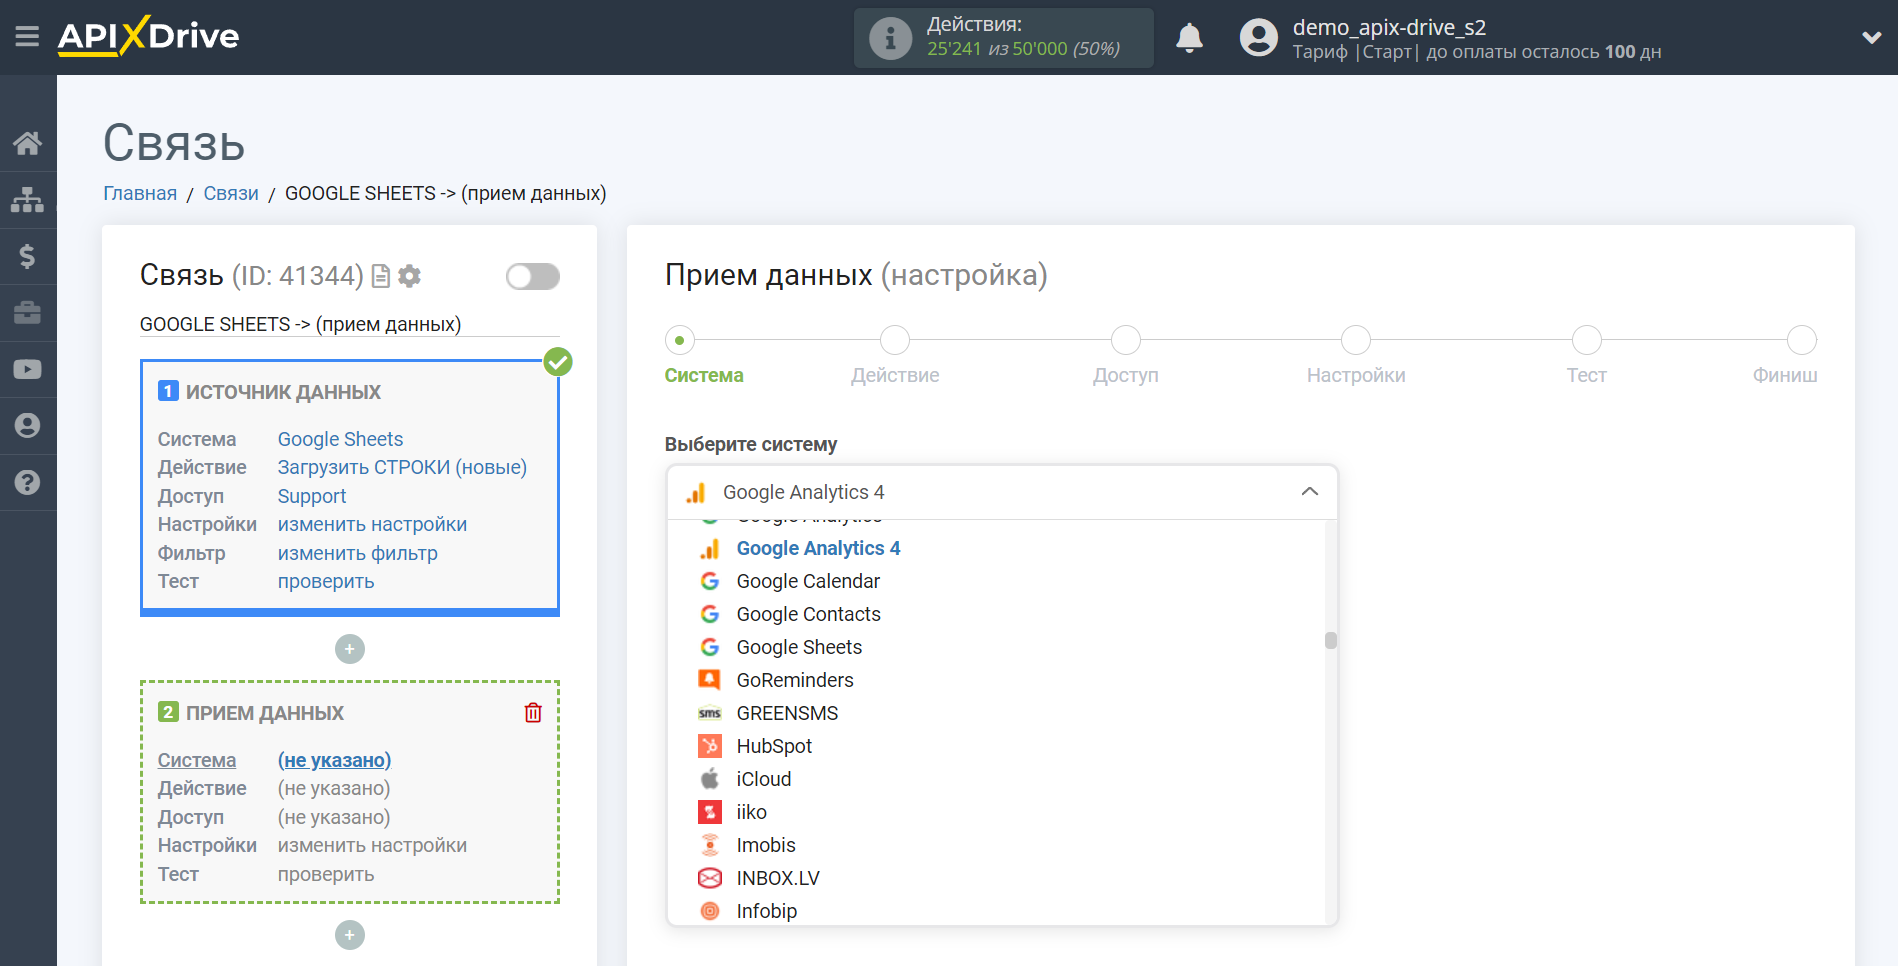Viewport: 1898px width, 966px height.
Task: Open the briefcase sidebar icon
Action: [27, 313]
